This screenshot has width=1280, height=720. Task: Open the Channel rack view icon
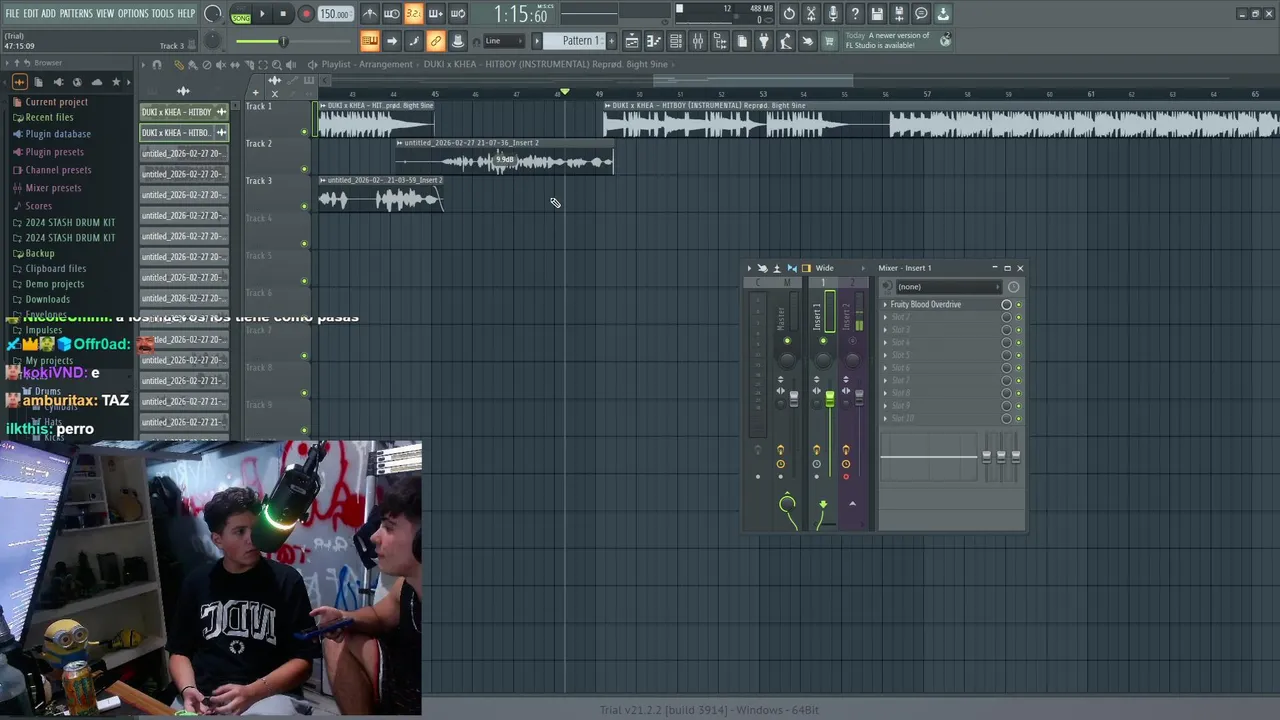(676, 41)
